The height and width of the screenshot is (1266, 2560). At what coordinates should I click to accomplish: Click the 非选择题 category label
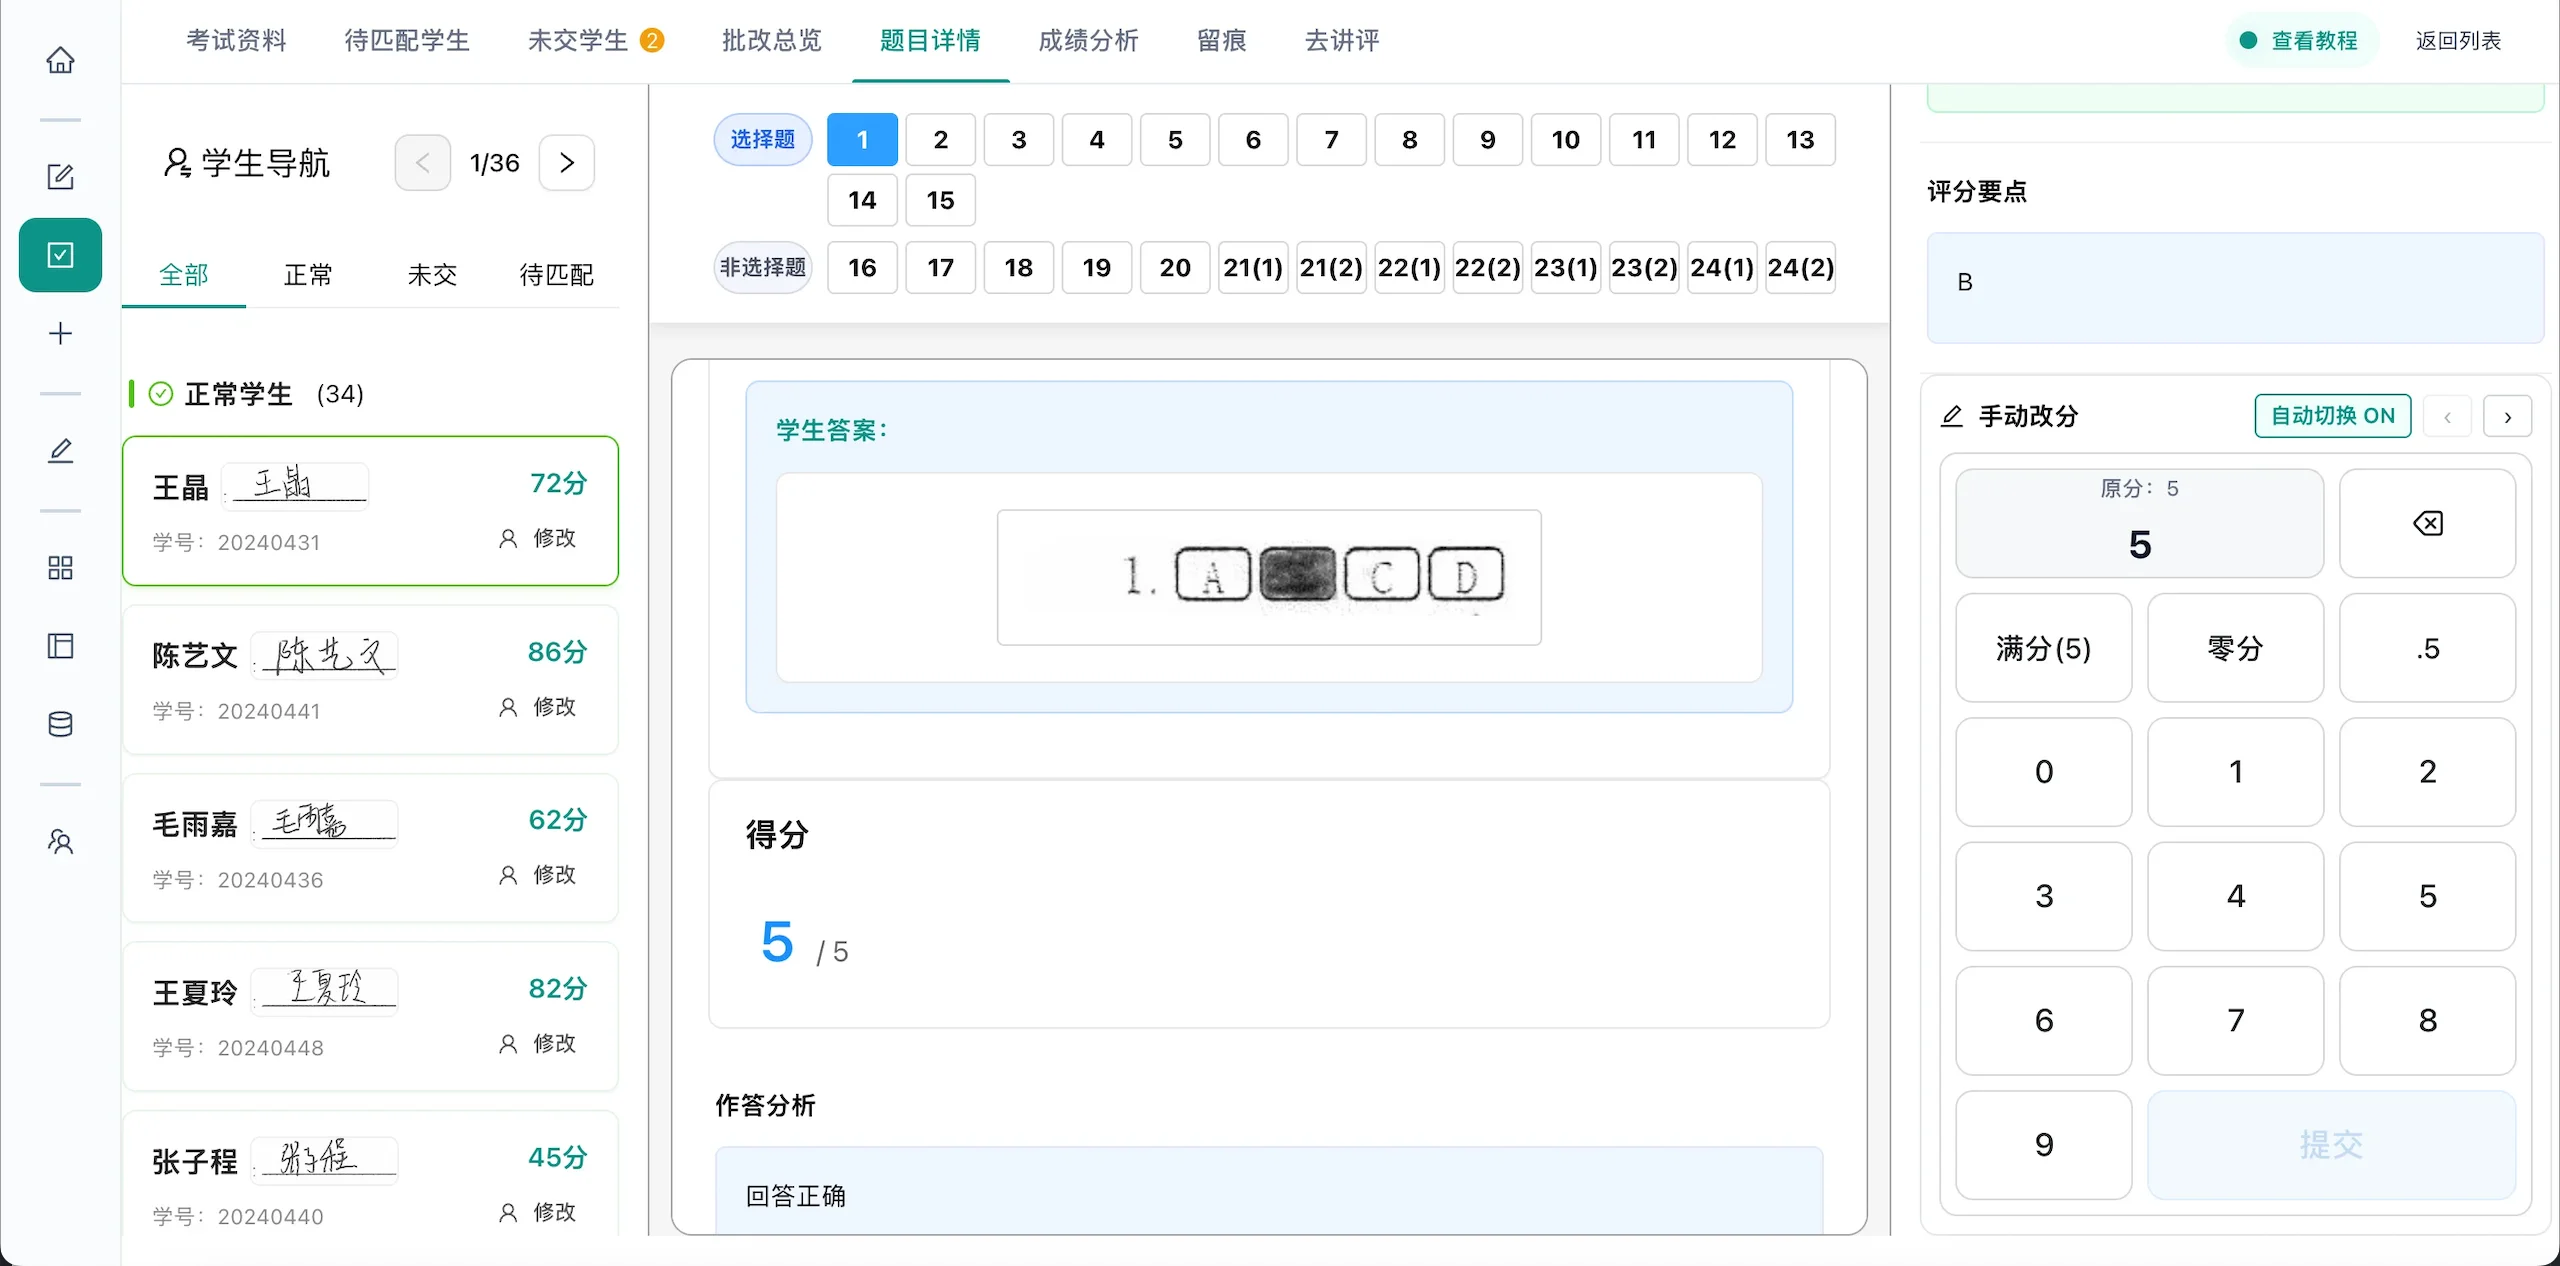762,268
